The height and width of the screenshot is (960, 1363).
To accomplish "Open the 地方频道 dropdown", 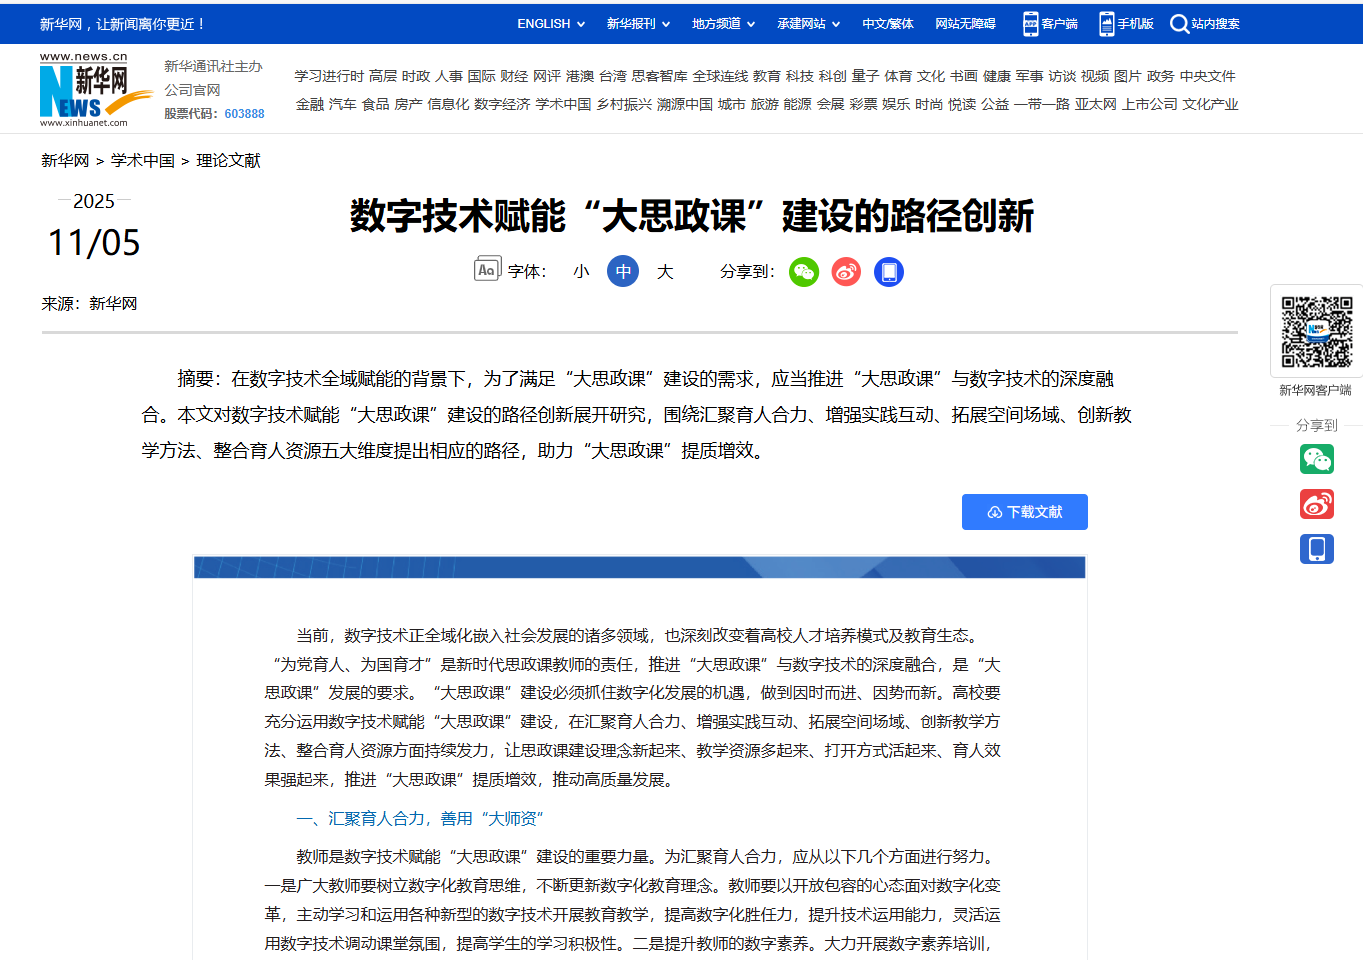I will point(723,24).
